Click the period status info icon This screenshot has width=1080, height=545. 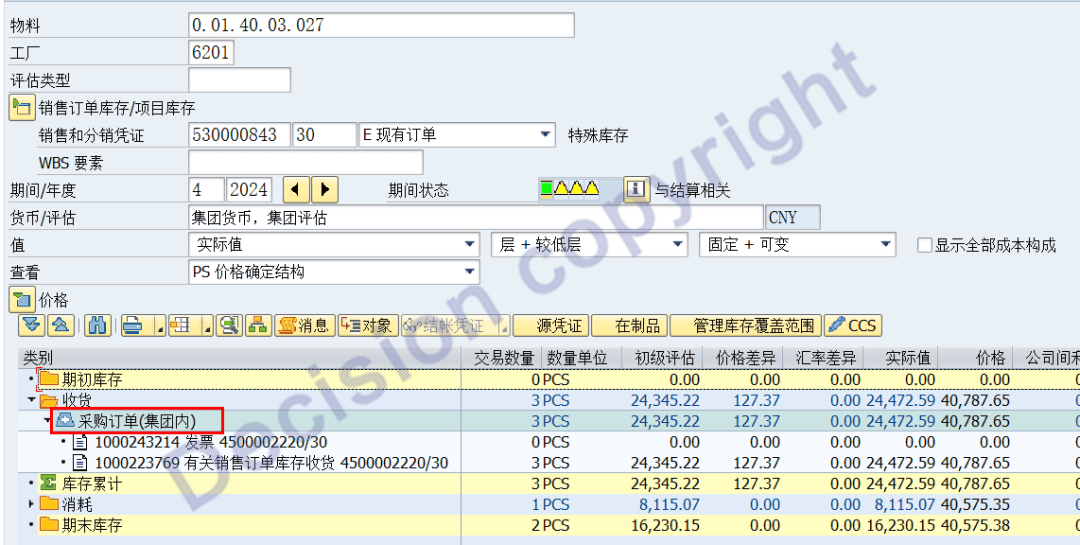pyautogui.click(x=636, y=190)
